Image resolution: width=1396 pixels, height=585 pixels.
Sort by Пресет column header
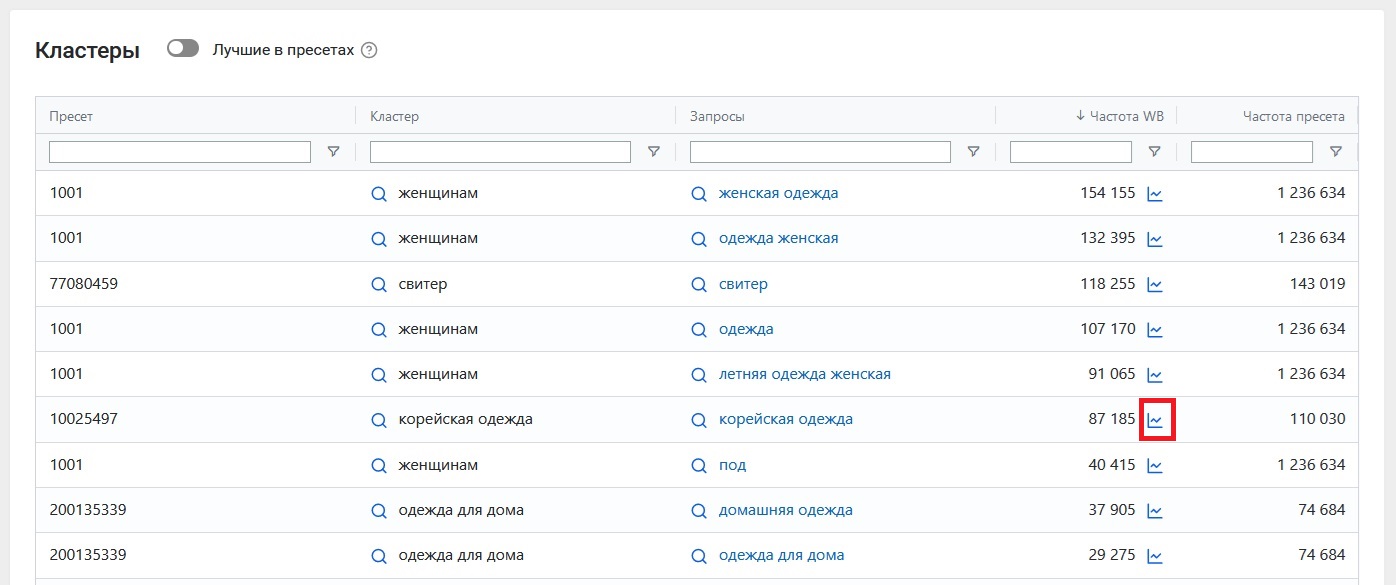tap(71, 116)
